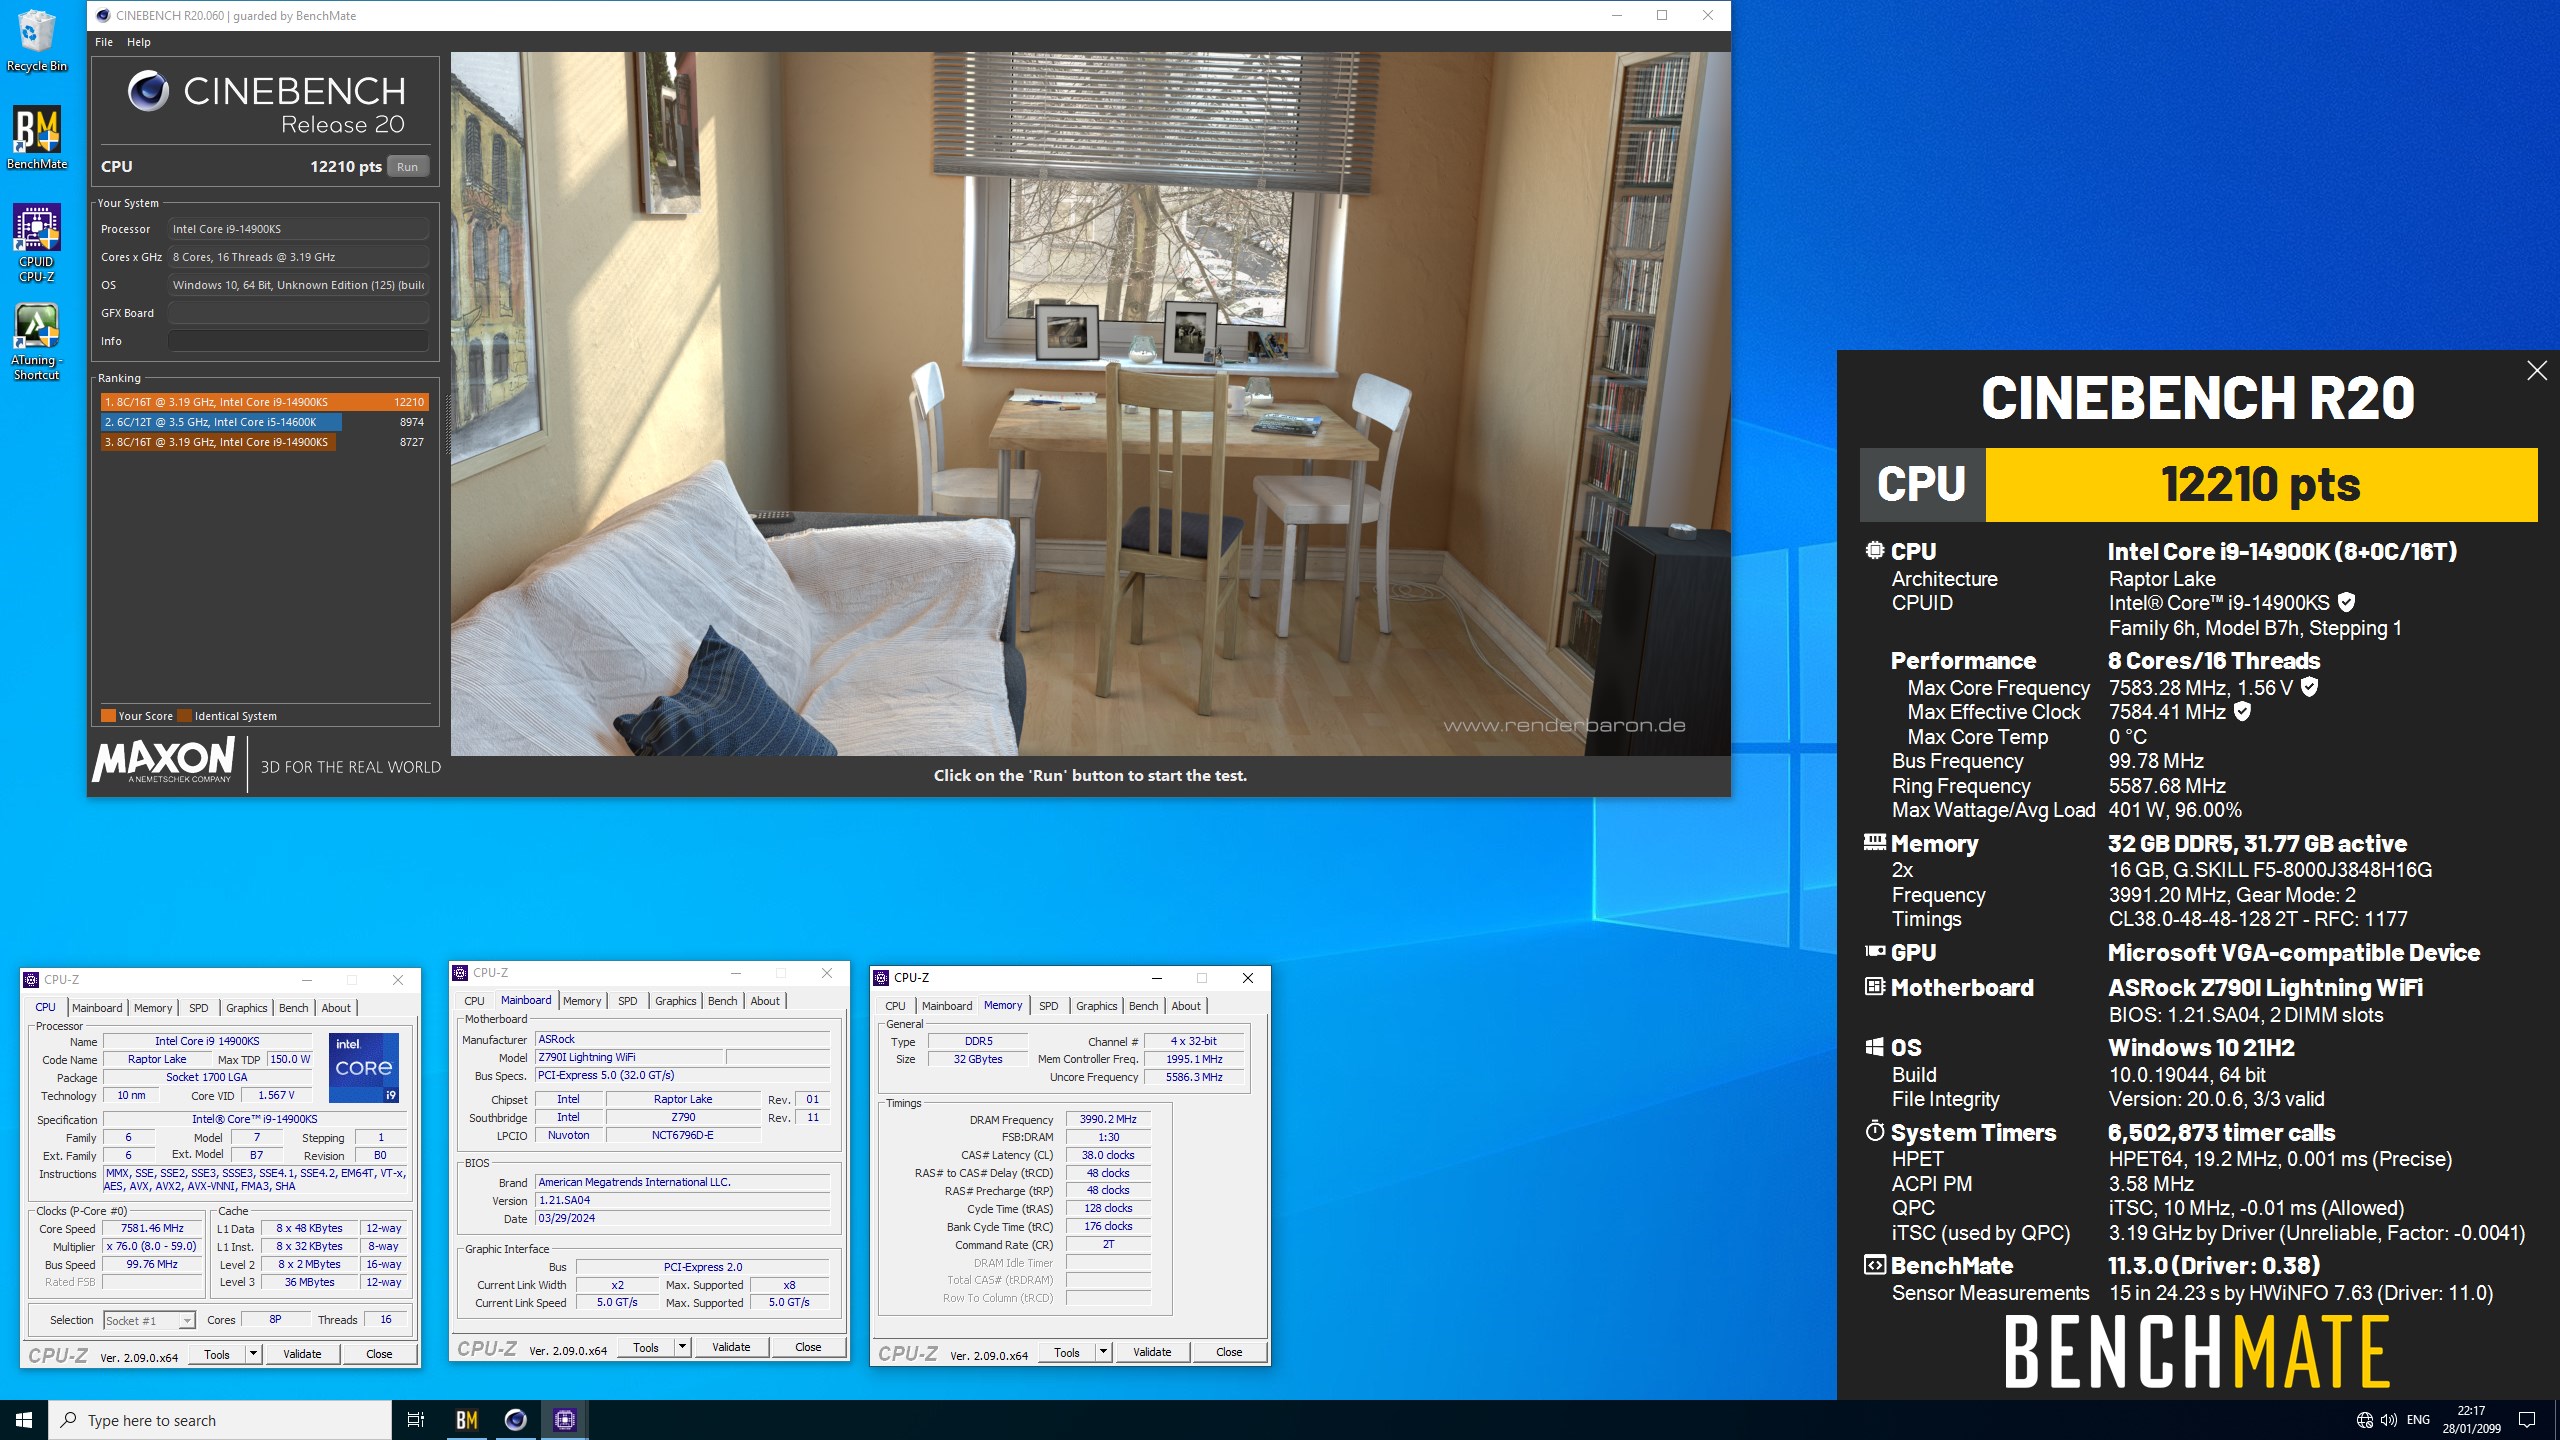2560x1440 pixels.
Task: Open Tools dropdown arrow in CPU-Z Mainboard window
Action: 683,1347
